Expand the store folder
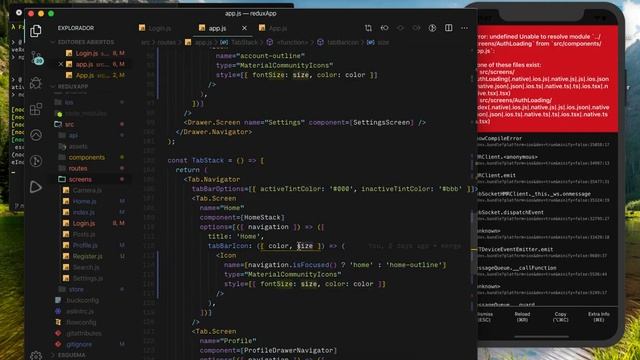640x360 pixels. tap(76, 289)
